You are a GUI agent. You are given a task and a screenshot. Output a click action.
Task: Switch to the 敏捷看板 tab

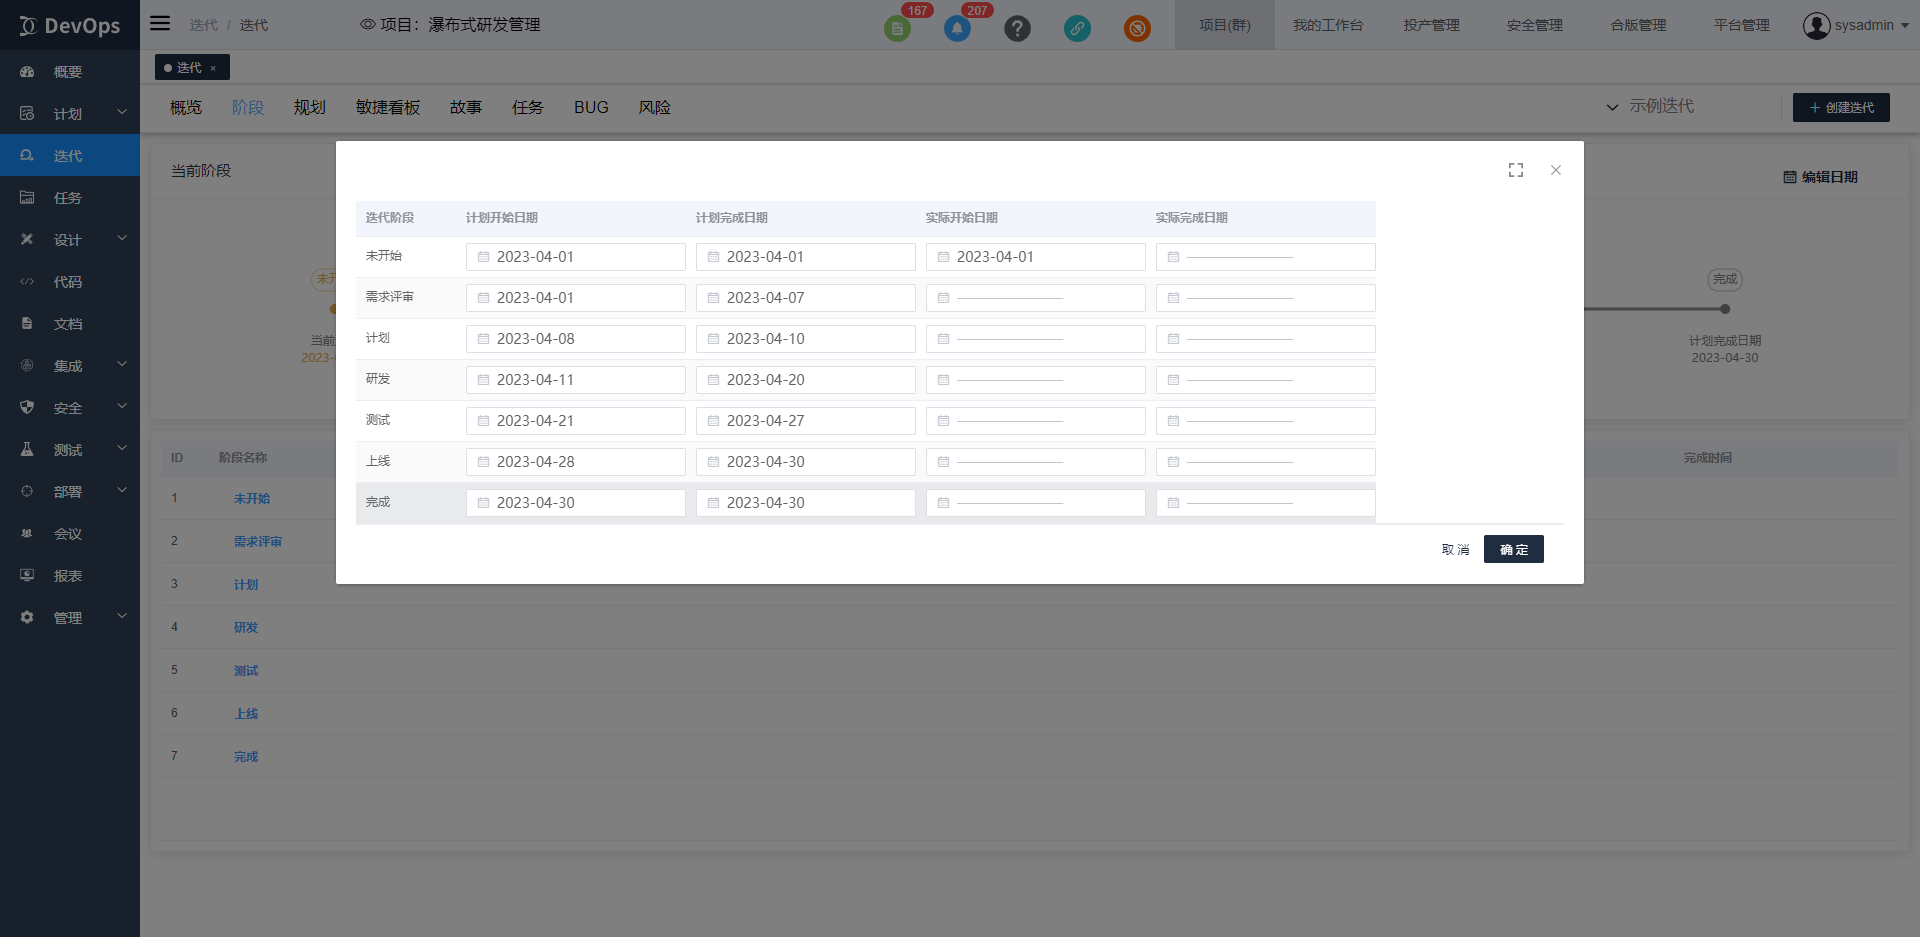pyautogui.click(x=387, y=107)
